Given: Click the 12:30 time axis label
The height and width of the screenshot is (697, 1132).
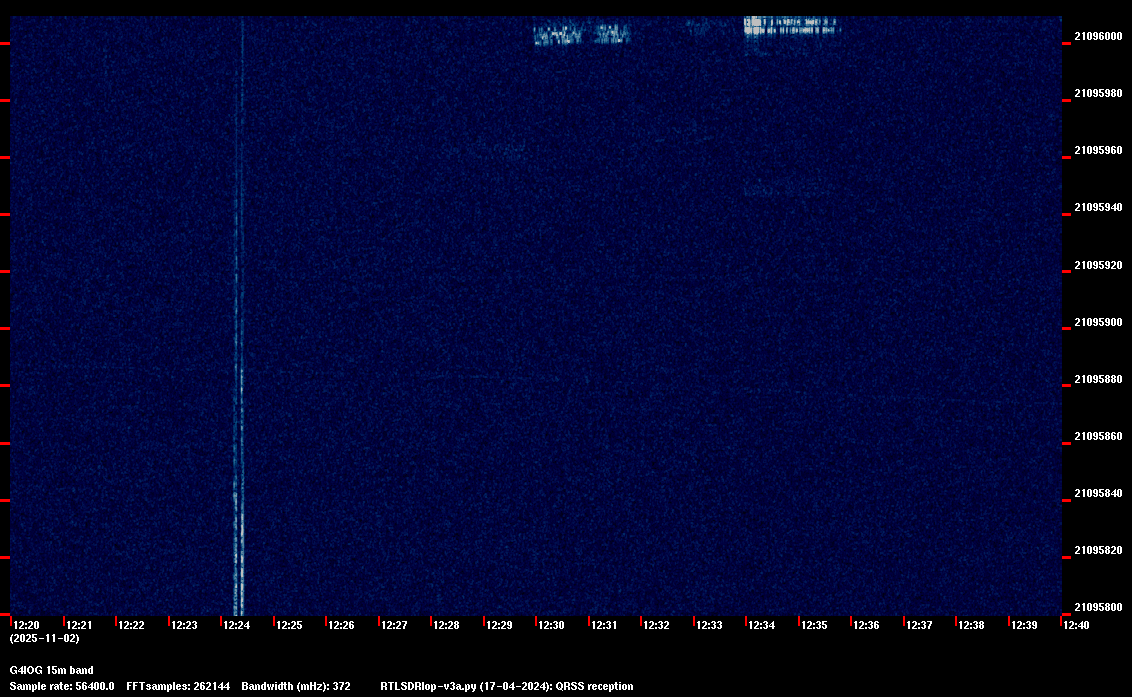Looking at the screenshot, I should tap(552, 625).
